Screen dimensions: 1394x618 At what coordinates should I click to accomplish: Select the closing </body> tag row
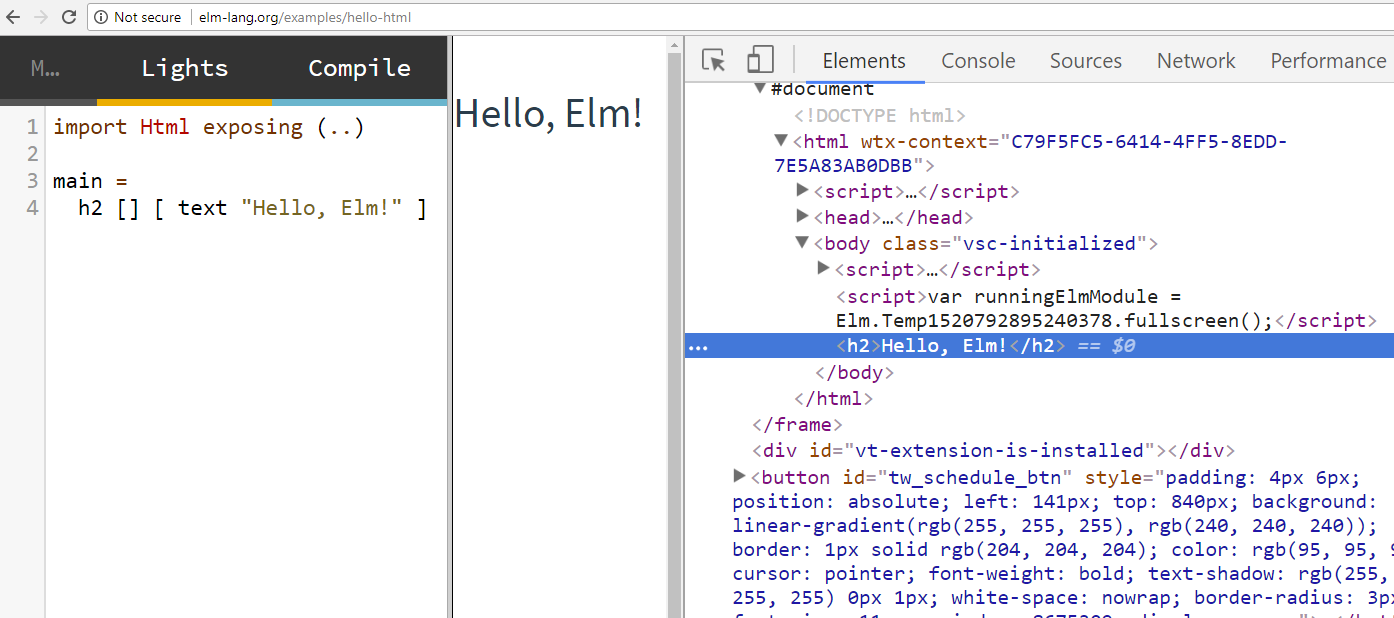(854, 373)
